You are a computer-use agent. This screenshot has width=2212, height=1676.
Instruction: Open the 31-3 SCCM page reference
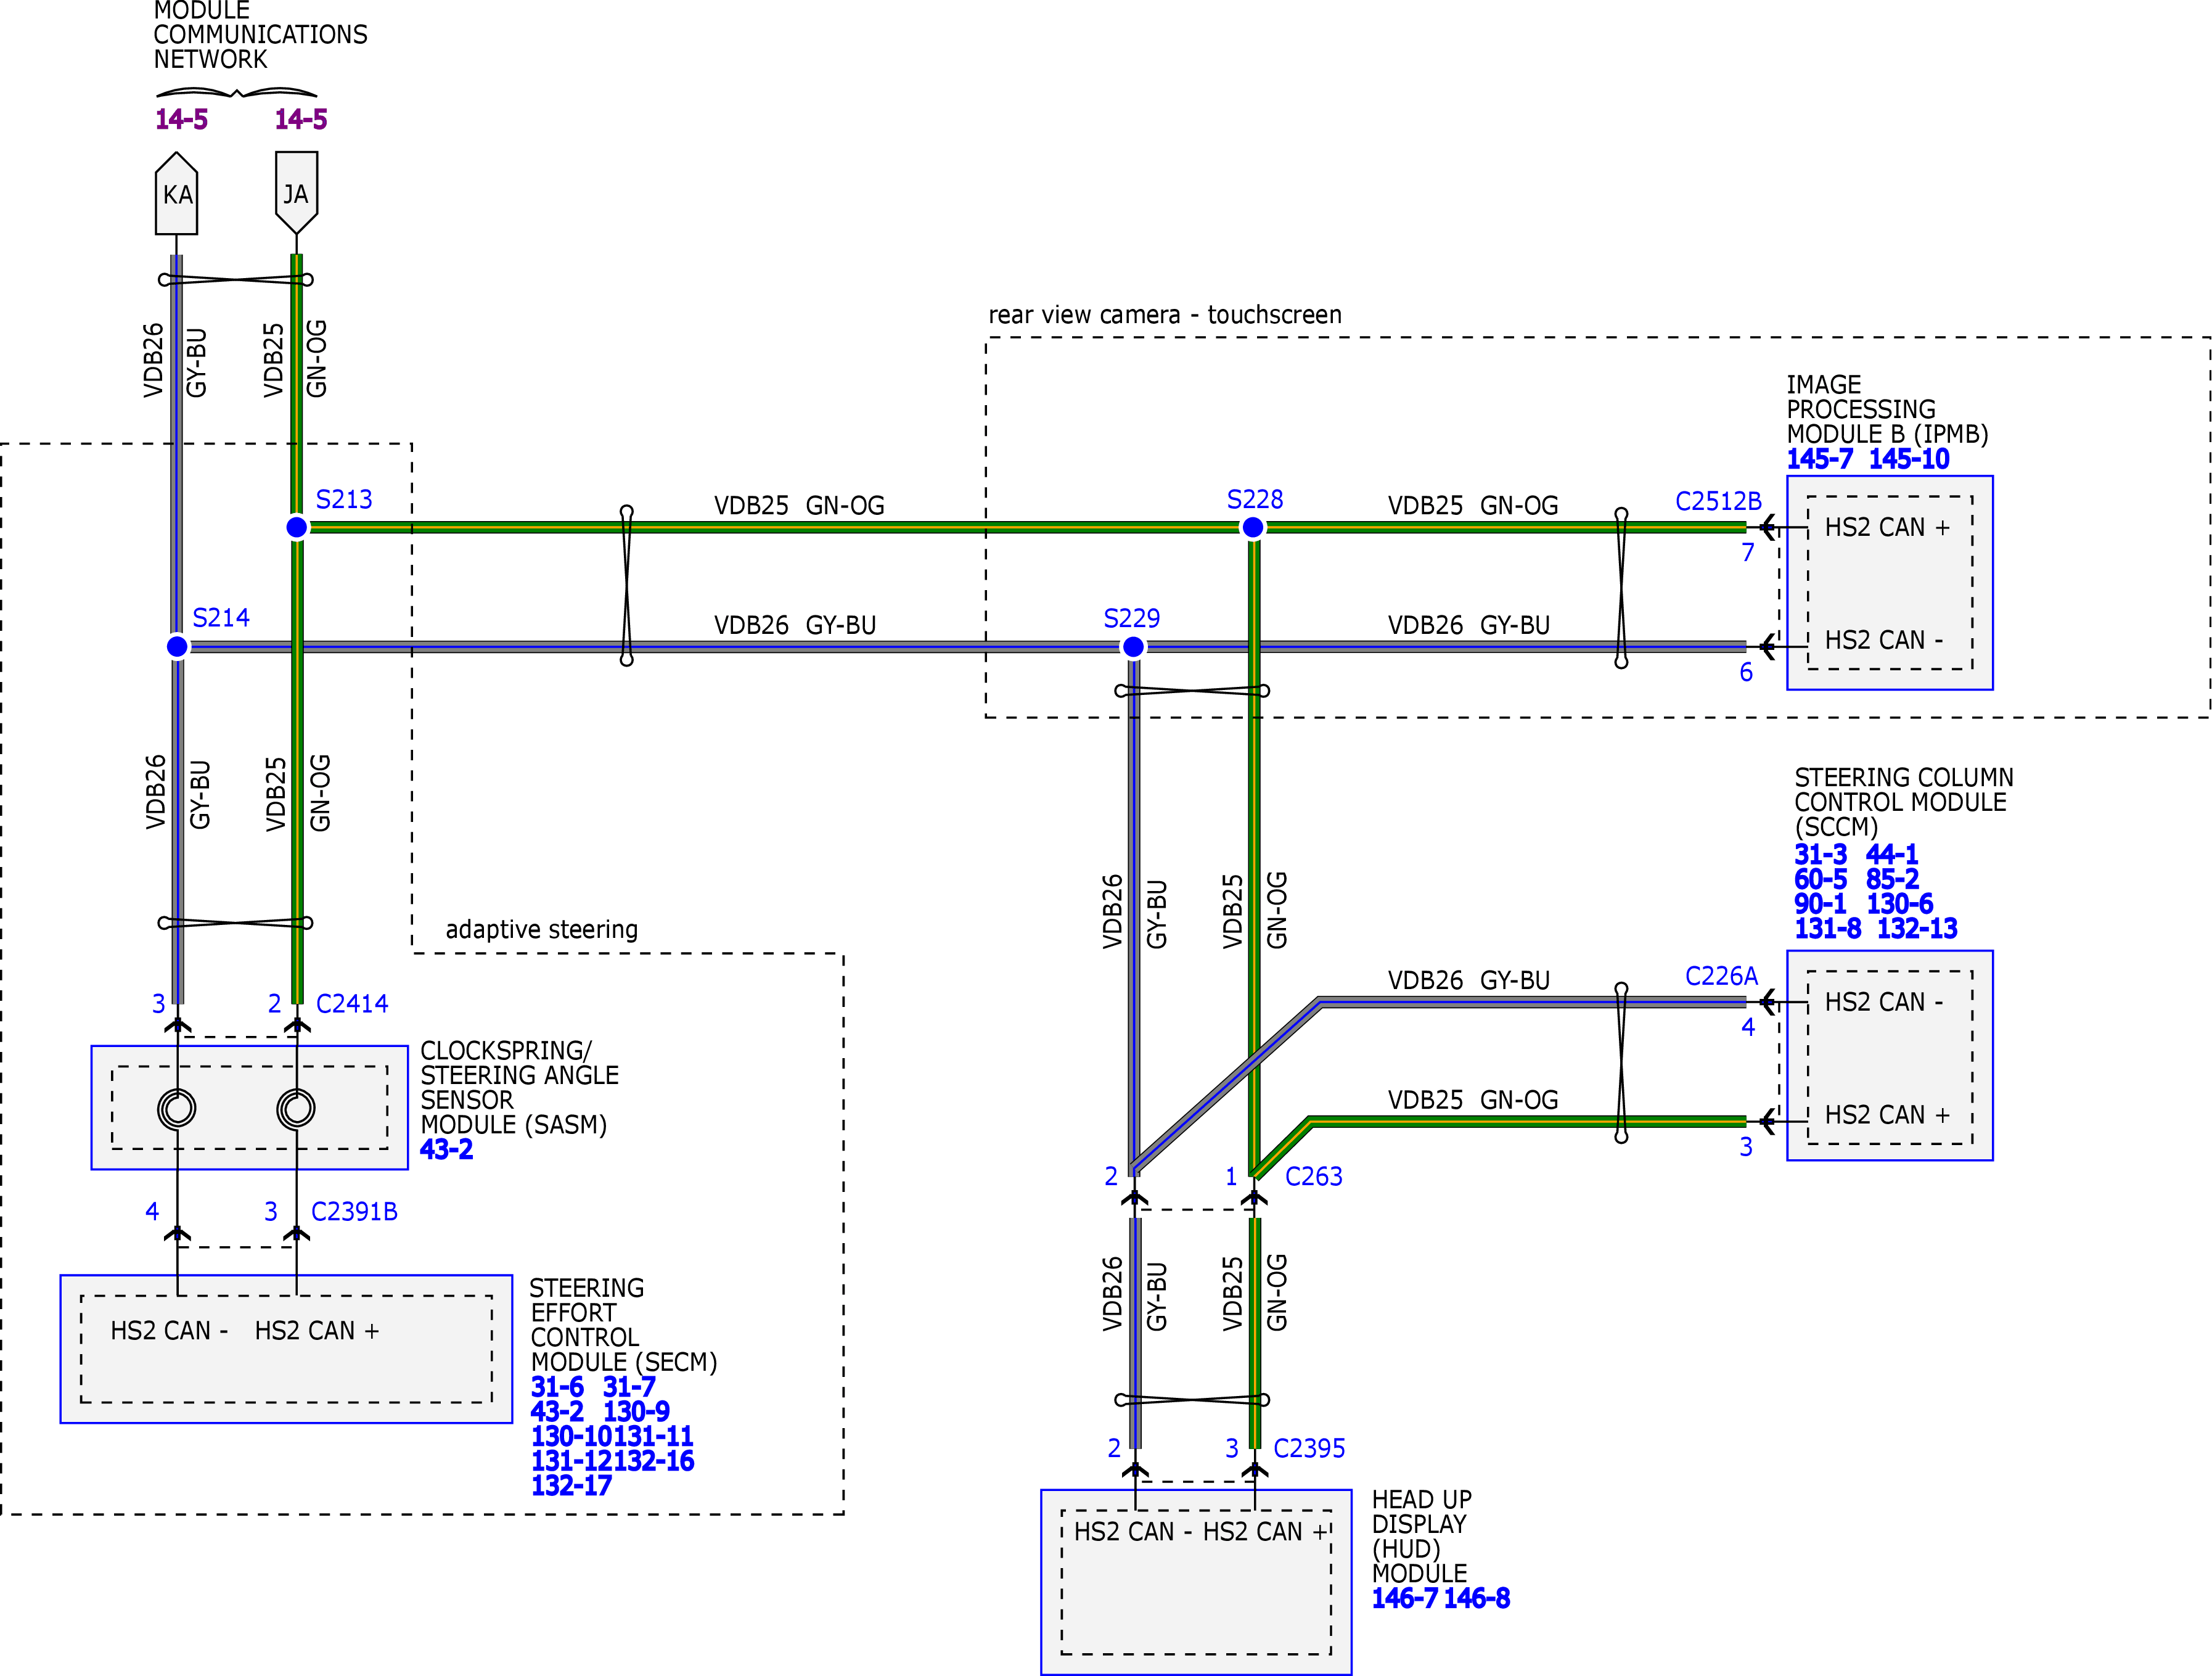click(x=1820, y=855)
